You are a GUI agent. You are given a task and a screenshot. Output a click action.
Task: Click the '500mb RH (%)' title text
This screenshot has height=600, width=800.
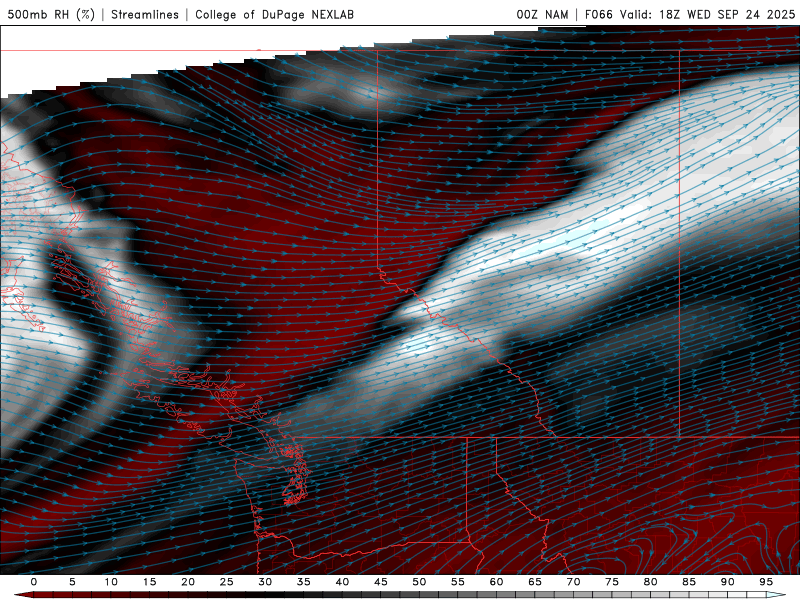(x=51, y=14)
